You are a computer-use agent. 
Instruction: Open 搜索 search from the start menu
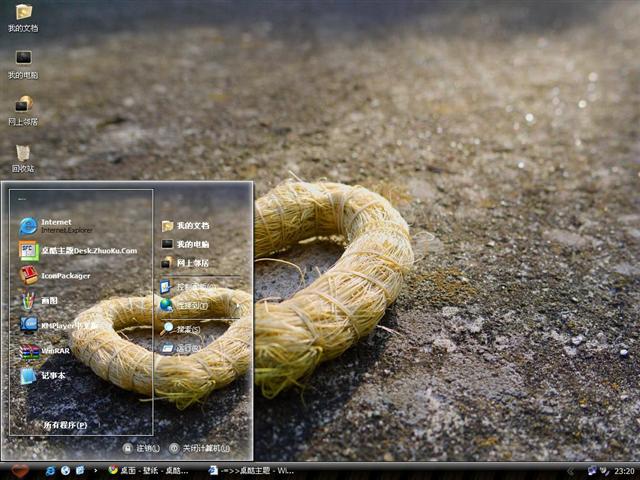182,329
